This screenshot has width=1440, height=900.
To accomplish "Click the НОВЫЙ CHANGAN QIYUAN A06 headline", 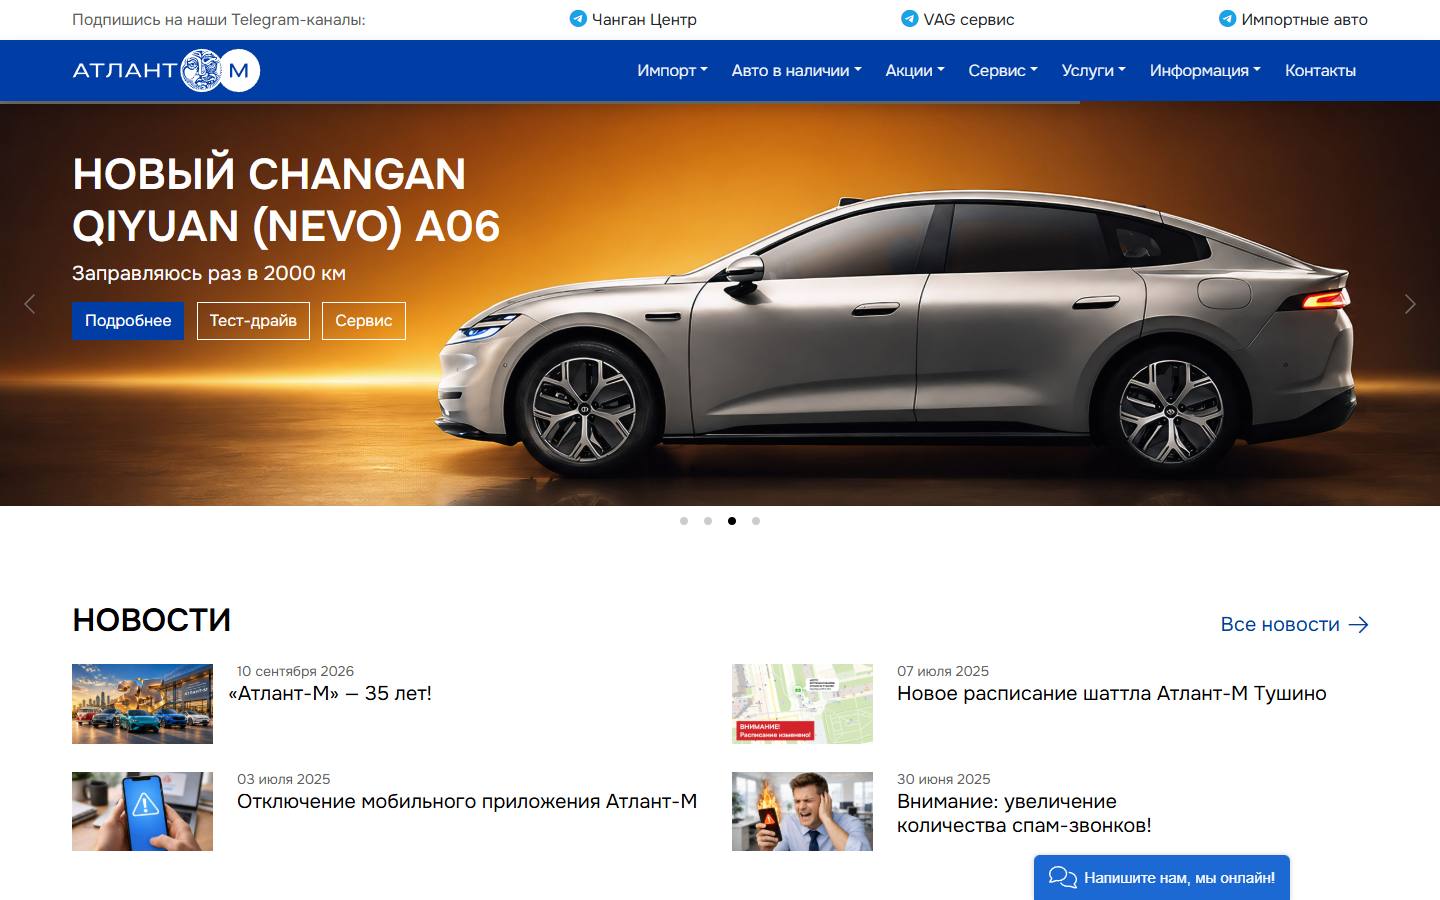I will coord(286,200).
